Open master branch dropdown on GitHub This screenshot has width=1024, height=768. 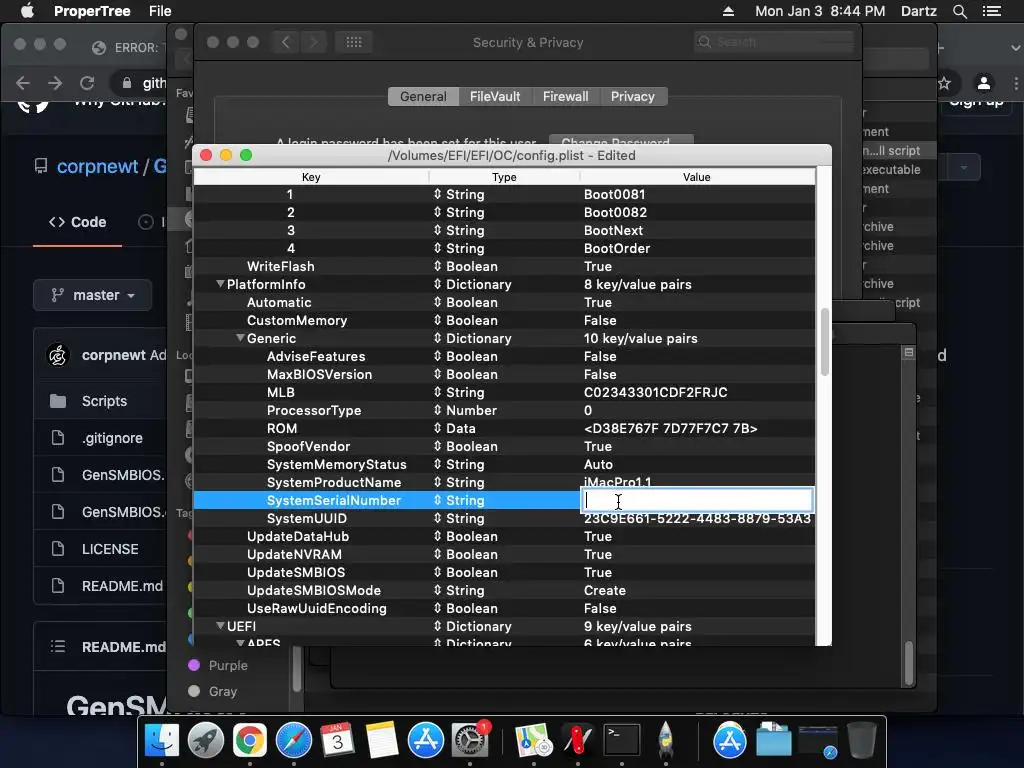(93, 295)
